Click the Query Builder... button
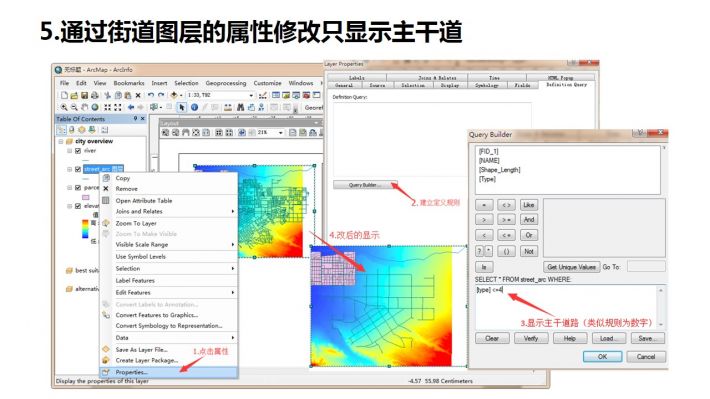Image resolution: width=710 pixels, height=399 pixels. coord(365,185)
